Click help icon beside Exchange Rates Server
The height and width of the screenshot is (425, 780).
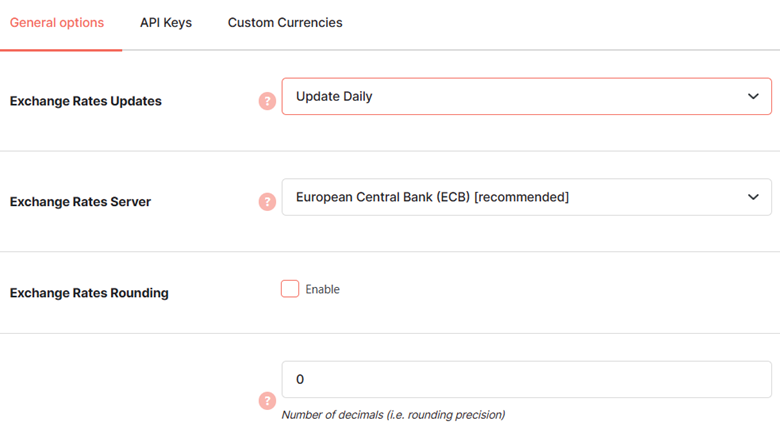[267, 202]
